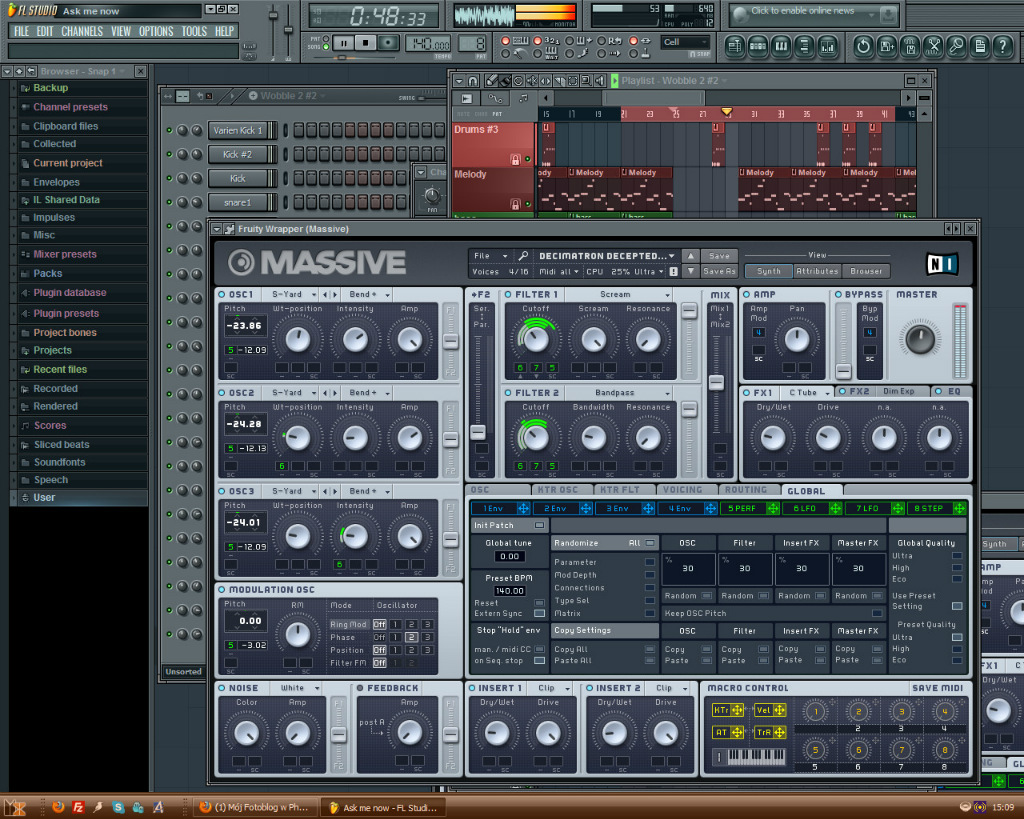1024x819 pixels.
Task: Toggle the on Seq. stop checkbox
Action: 539,660
